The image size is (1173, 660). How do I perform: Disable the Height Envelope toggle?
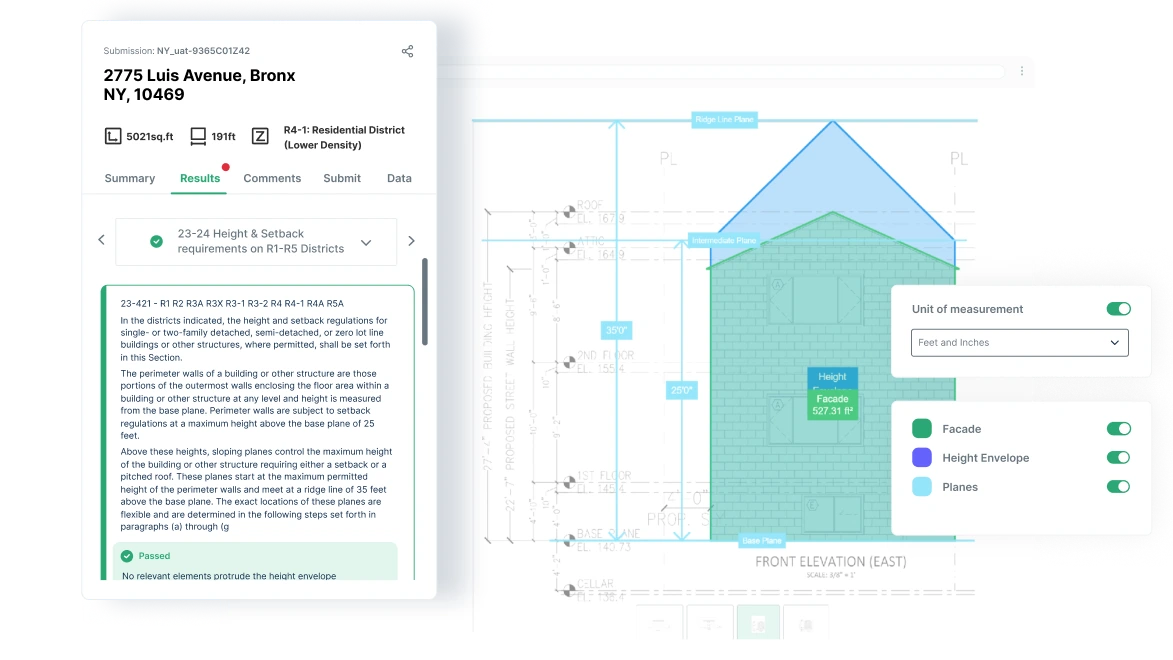coord(1118,457)
